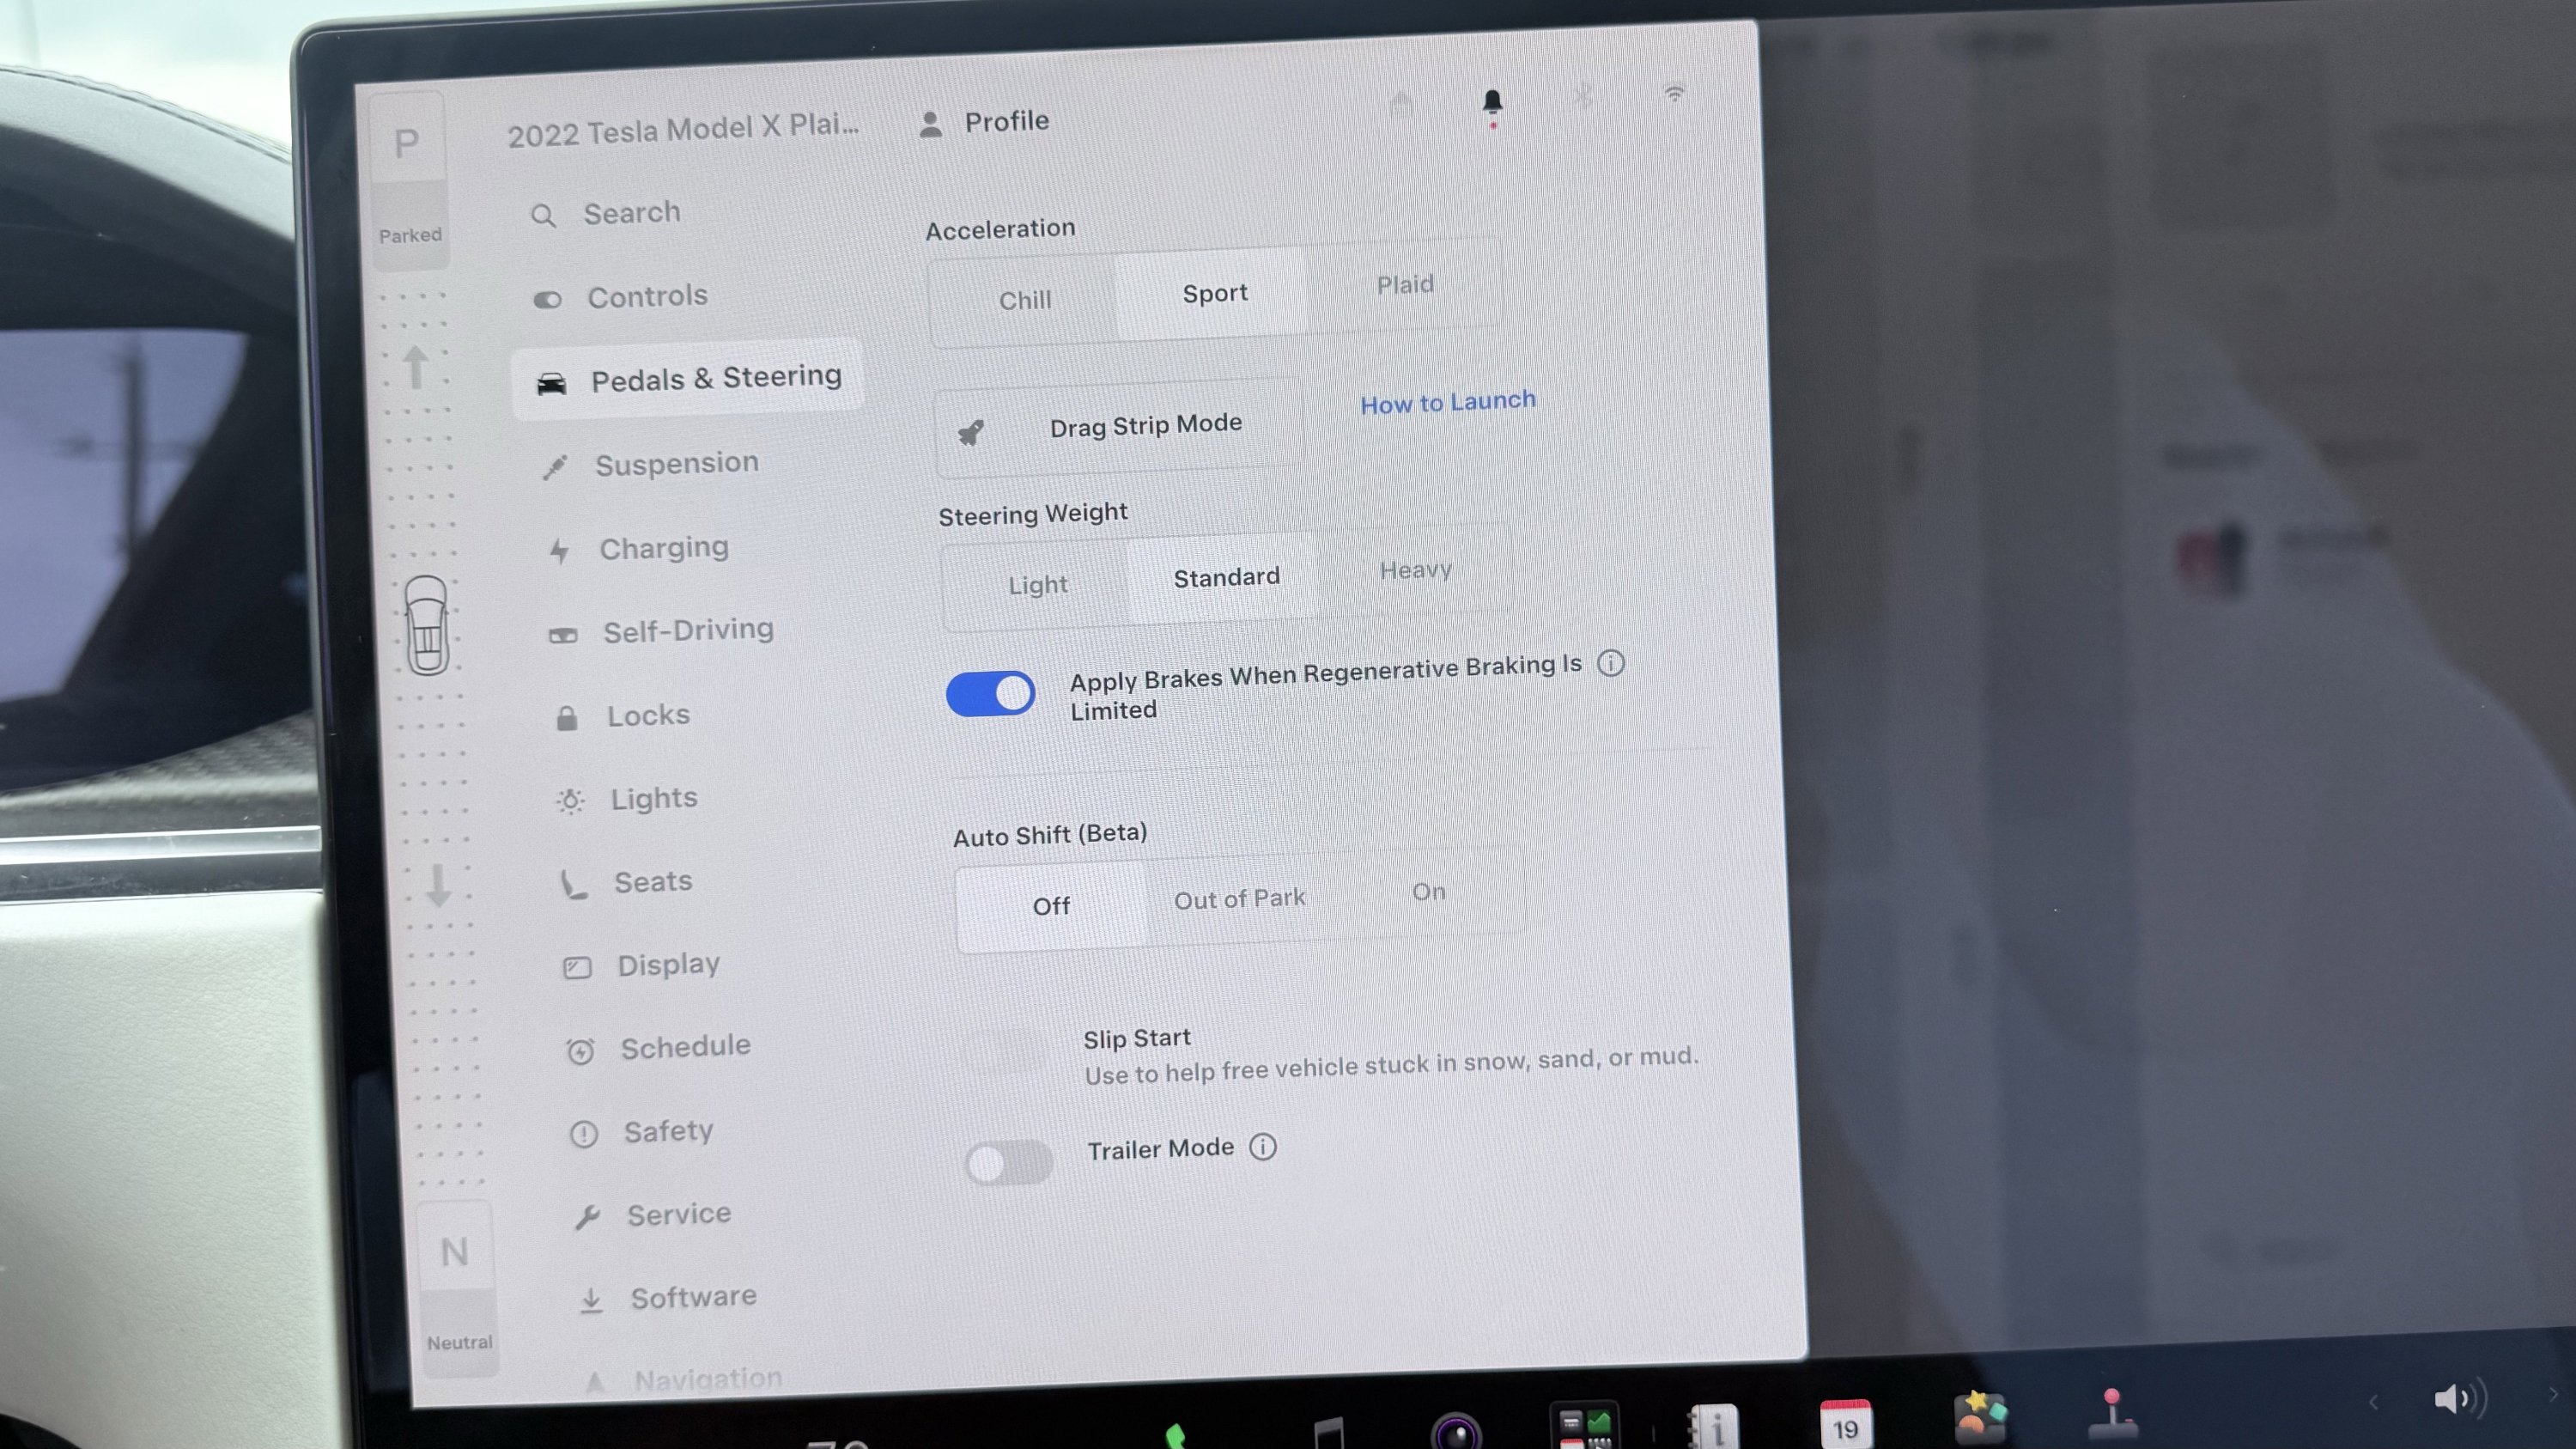Show info about Trailer Mode
2576x1449 pixels.
tap(1263, 1146)
